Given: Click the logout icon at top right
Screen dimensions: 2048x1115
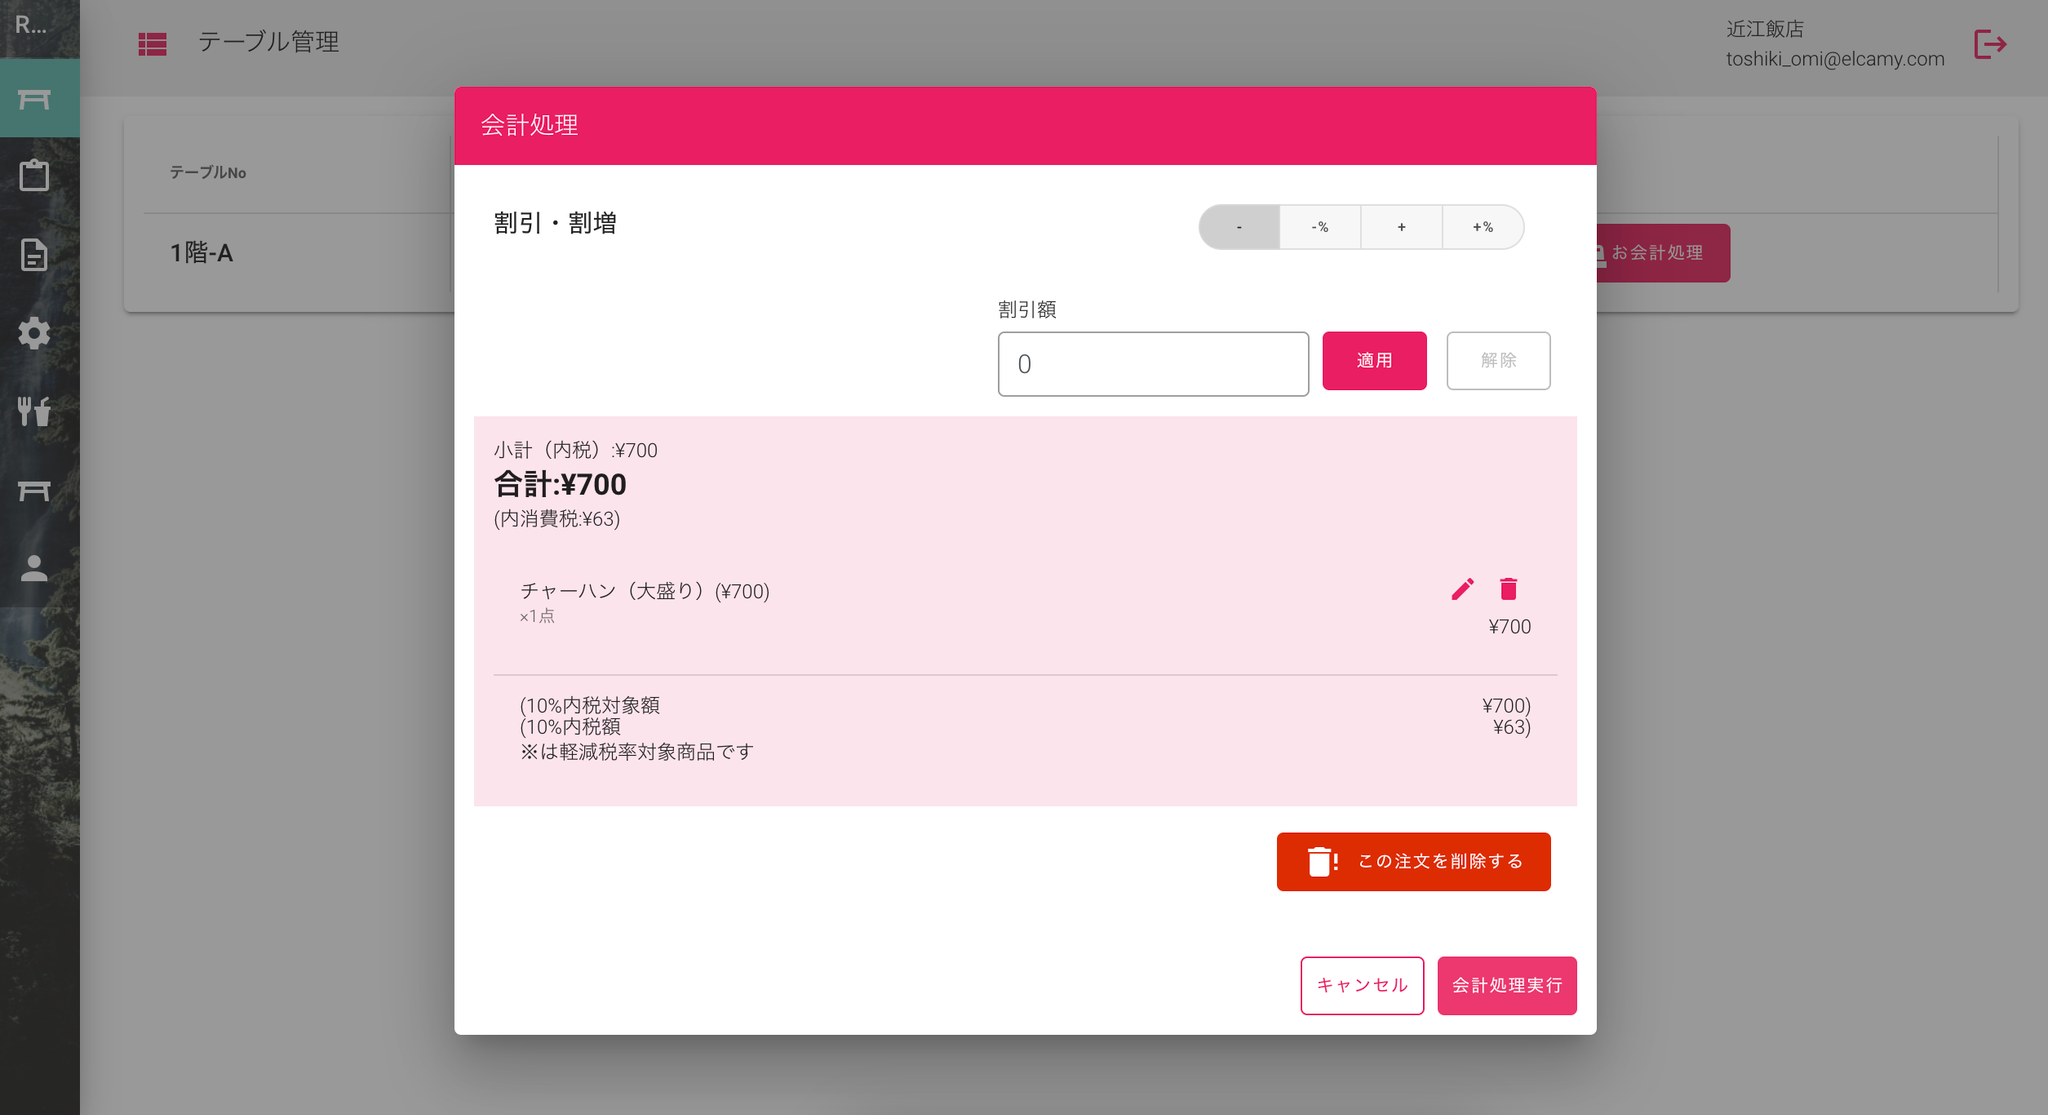Looking at the screenshot, I should tap(1990, 44).
